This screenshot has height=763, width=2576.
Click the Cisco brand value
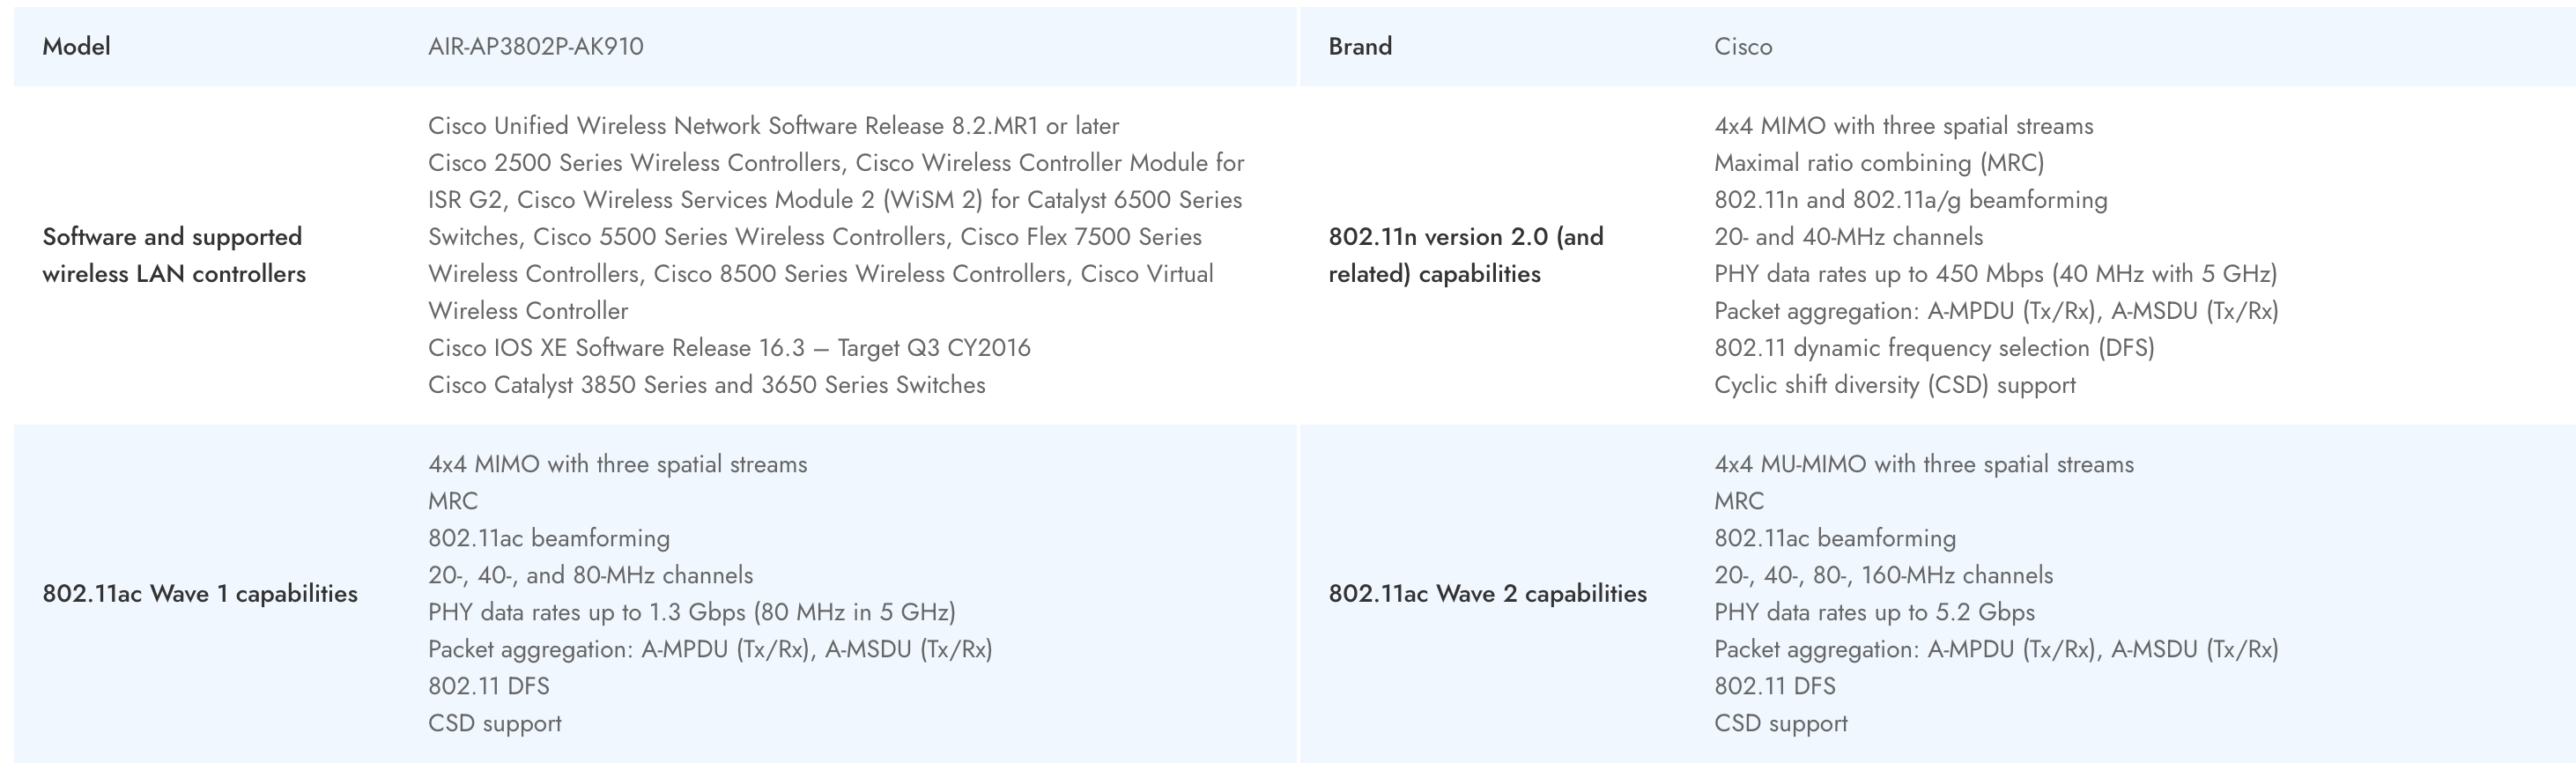[x=1742, y=47]
